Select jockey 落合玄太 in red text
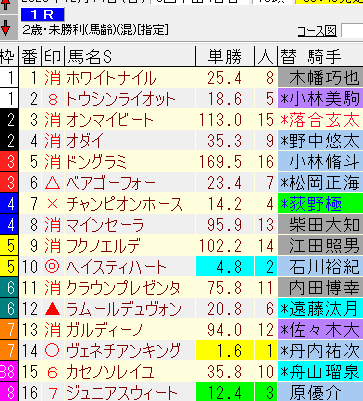Image resolution: width=363 pixels, height=401 pixels. (x=321, y=120)
